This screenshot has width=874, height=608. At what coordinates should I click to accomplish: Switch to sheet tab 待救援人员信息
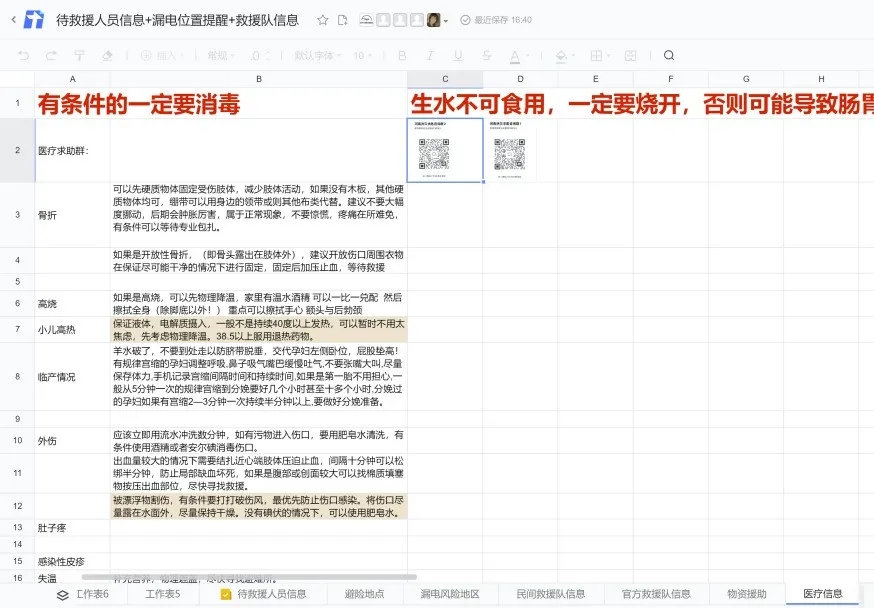[x=264, y=594]
